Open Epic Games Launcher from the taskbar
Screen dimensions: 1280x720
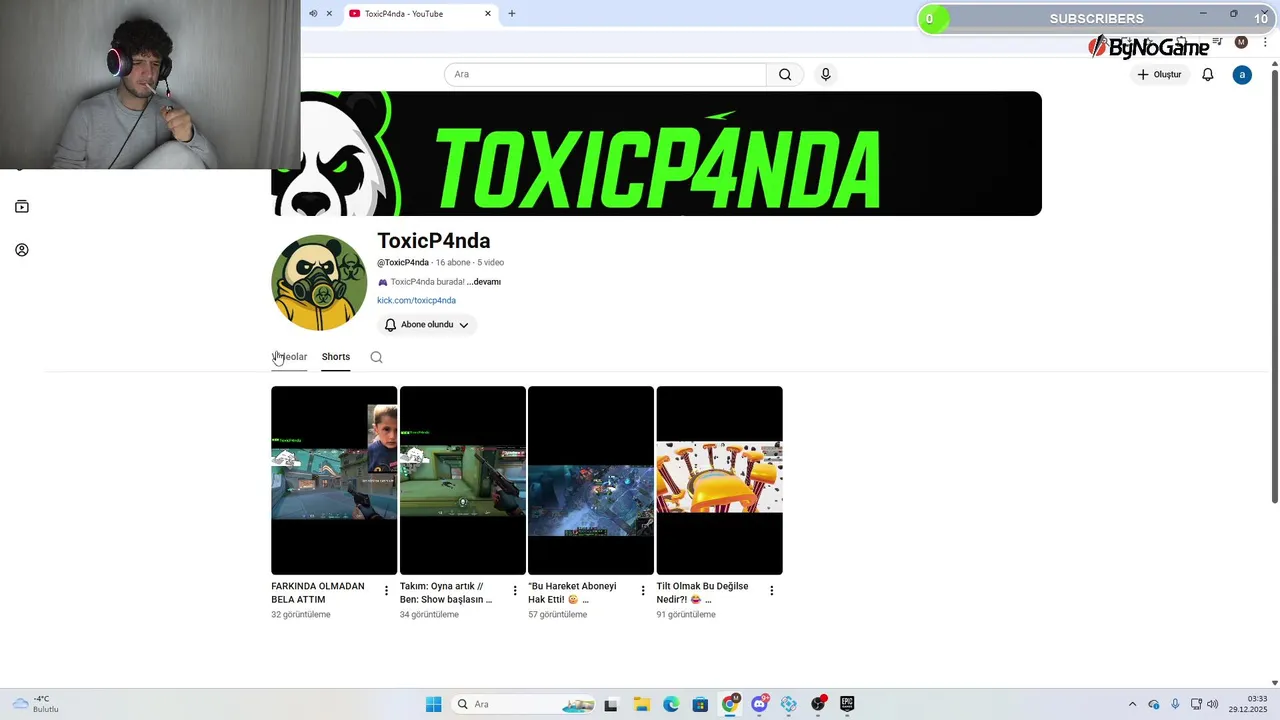click(x=847, y=704)
